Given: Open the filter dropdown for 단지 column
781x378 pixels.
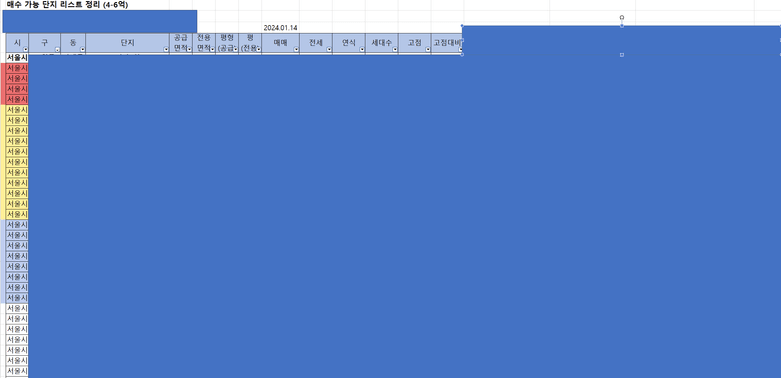Looking at the screenshot, I should point(166,50).
